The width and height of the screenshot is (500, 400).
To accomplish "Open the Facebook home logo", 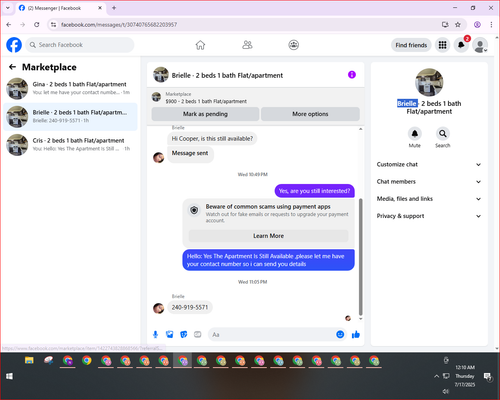I will pyautogui.click(x=14, y=45).
